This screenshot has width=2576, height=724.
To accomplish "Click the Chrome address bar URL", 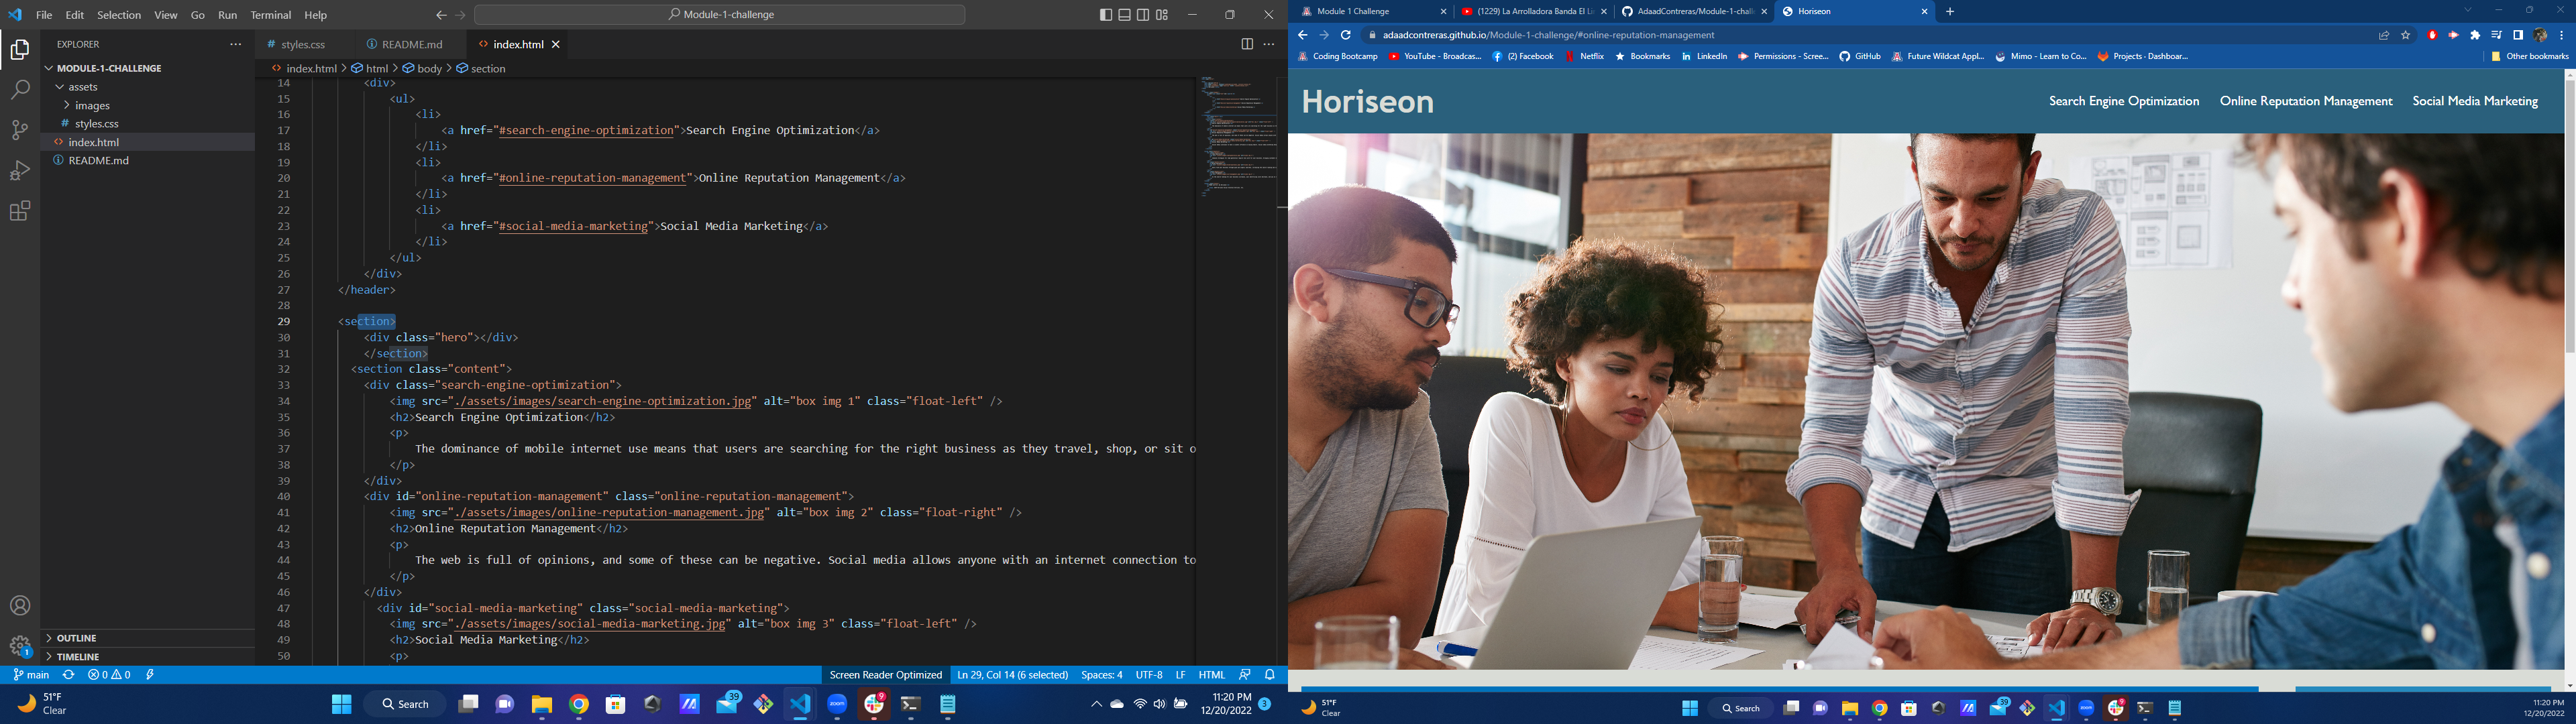I will pyautogui.click(x=1549, y=35).
